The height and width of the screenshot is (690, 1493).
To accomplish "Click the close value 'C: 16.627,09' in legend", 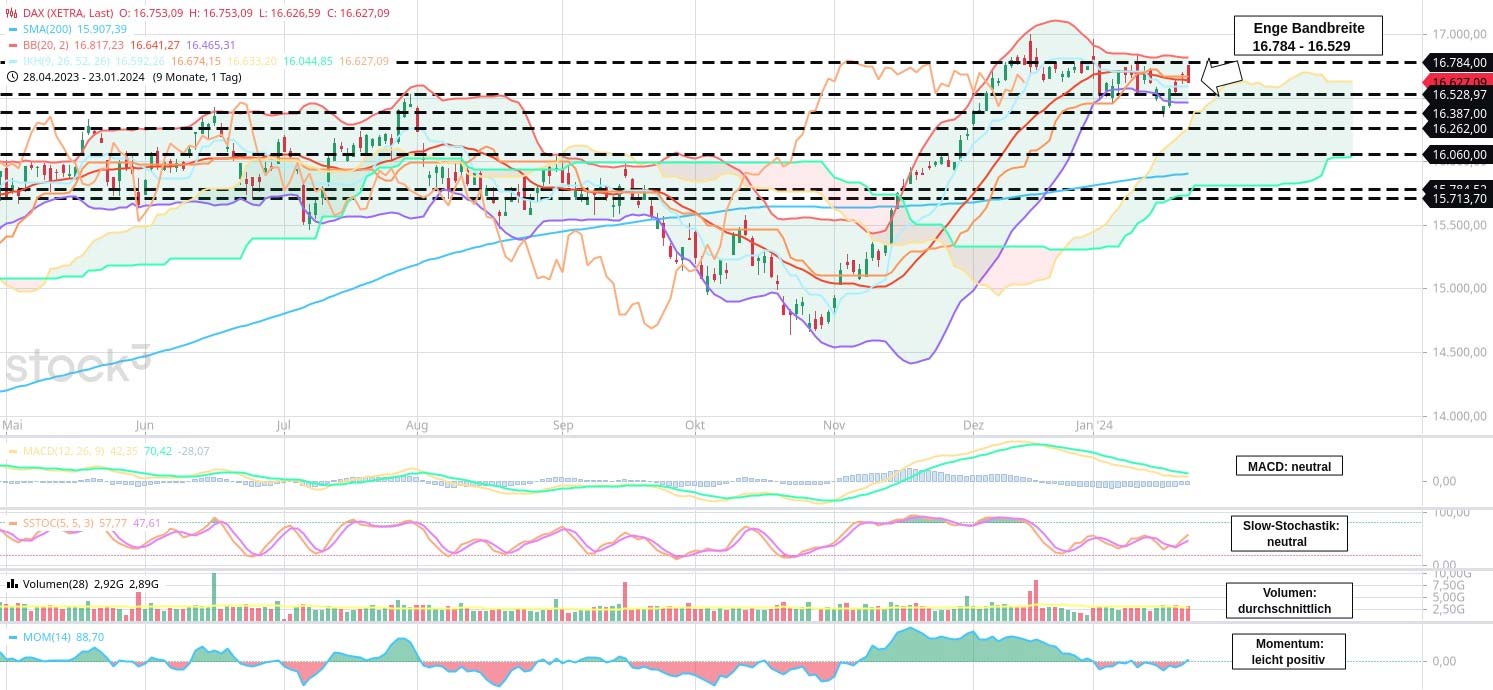I will (359, 13).
